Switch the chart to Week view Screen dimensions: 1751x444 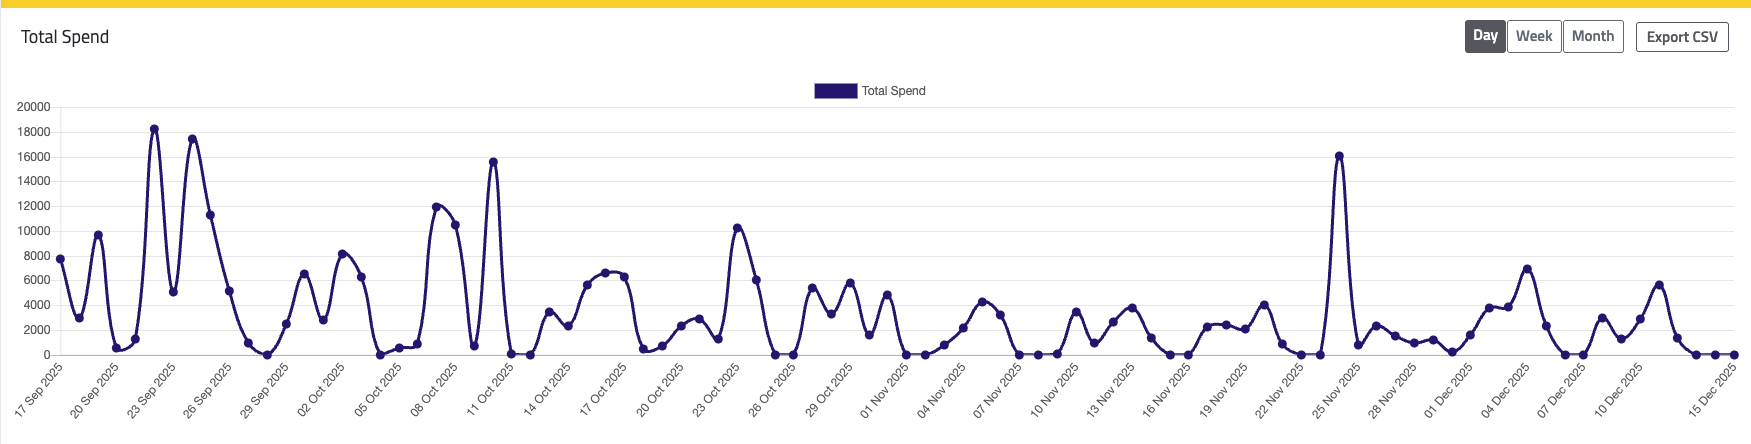click(1533, 37)
